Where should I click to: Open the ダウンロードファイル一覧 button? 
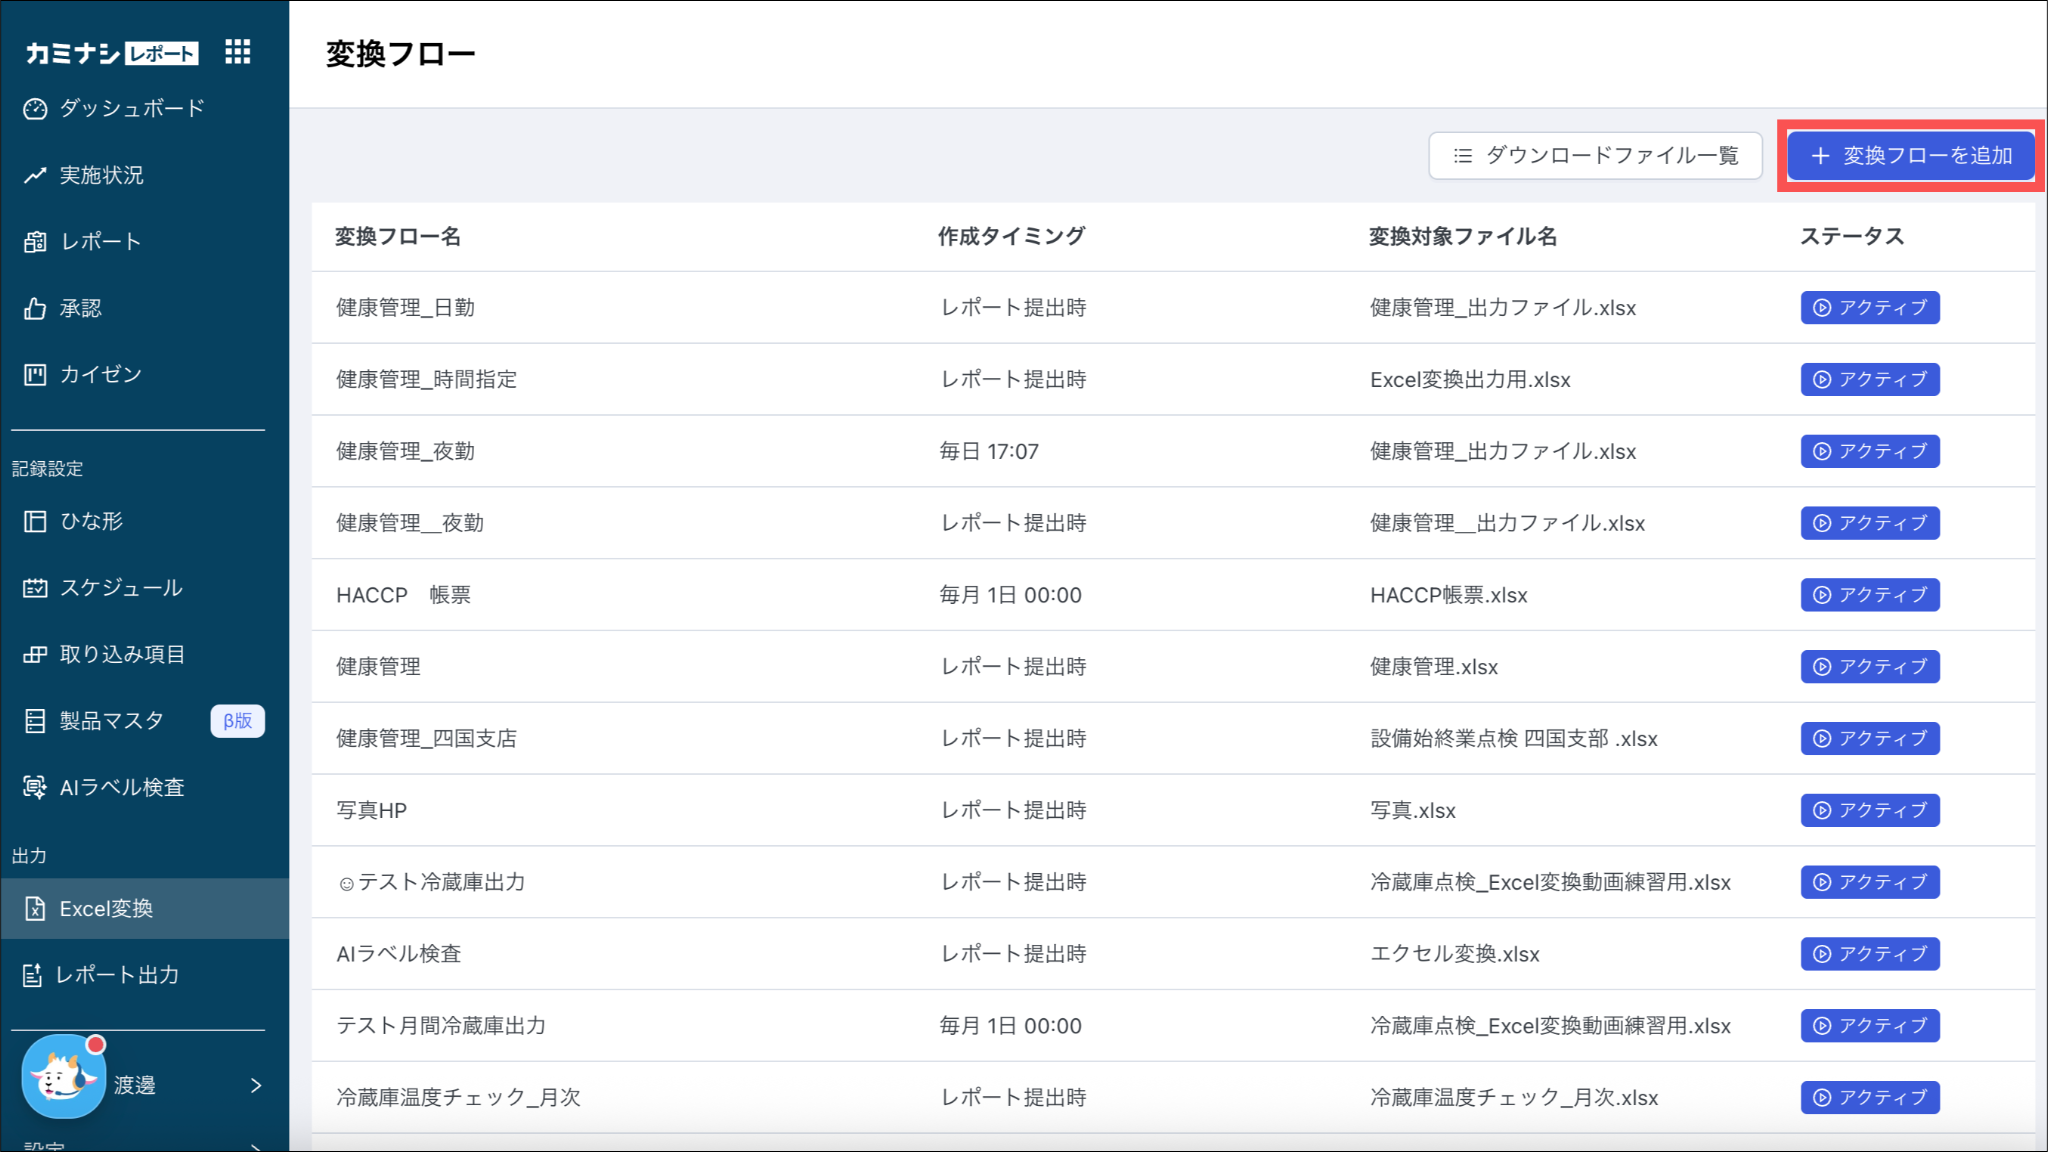tap(1595, 156)
